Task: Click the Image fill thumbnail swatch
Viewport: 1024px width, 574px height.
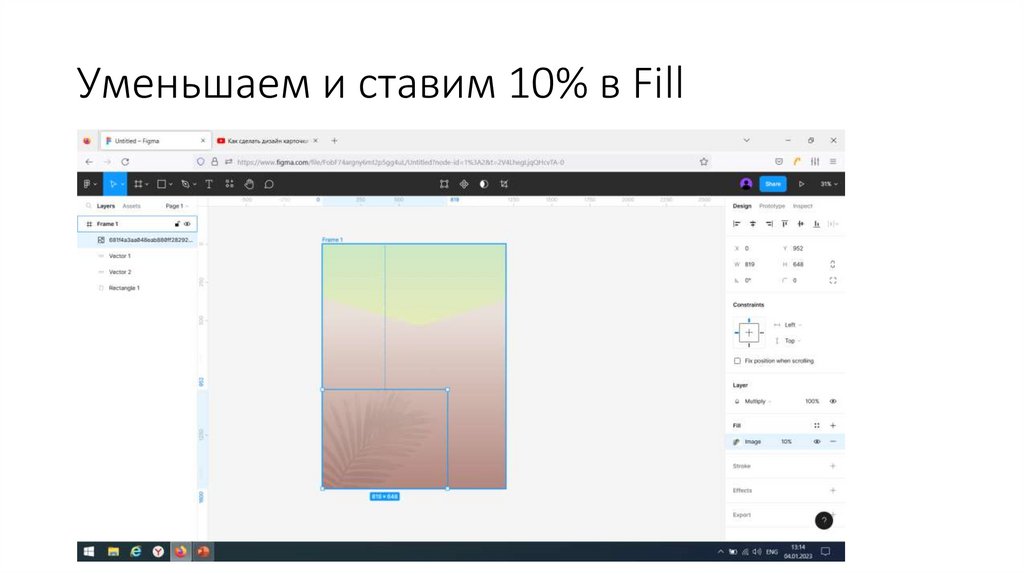Action: 737,441
